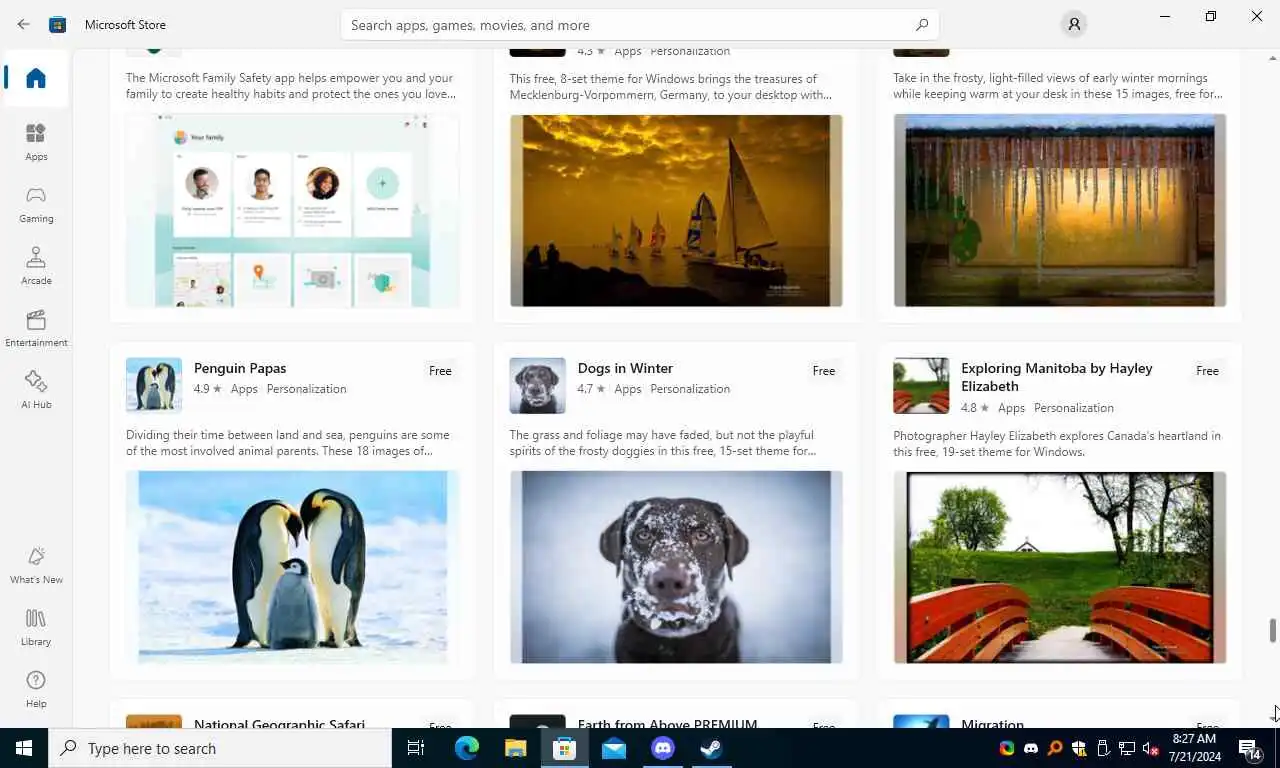Open the AI Hub section

point(36,389)
